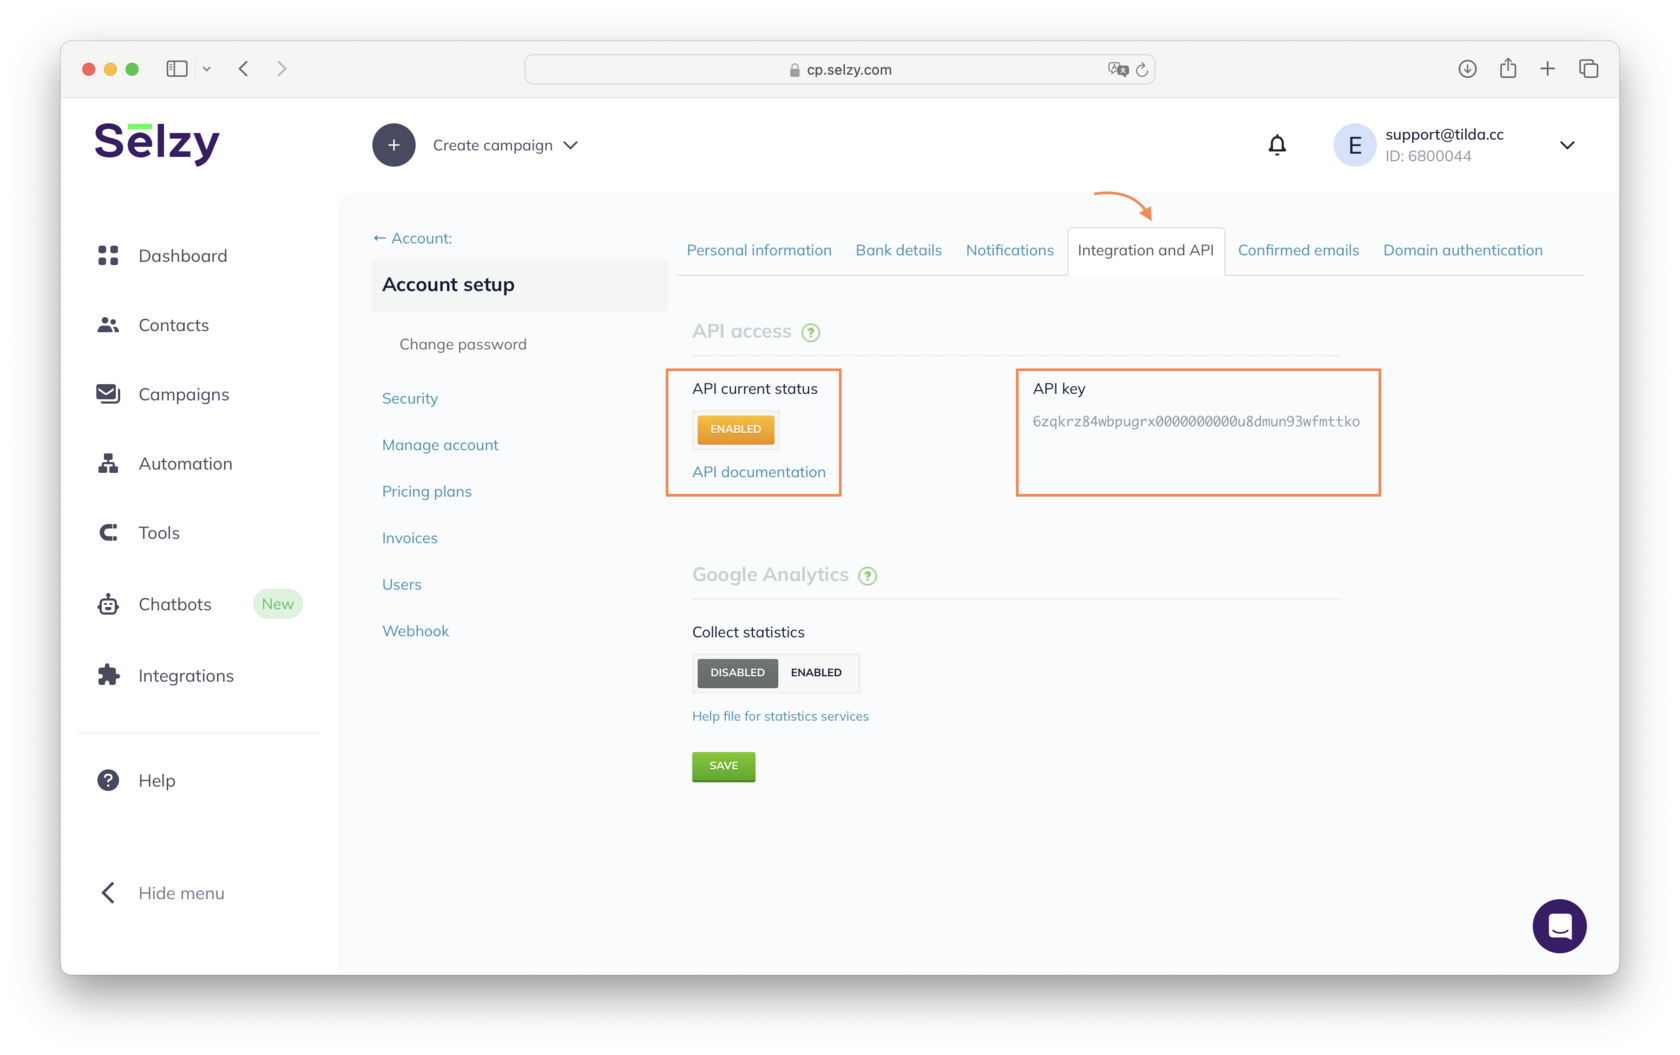
Task: Open the account menu chevron
Action: point(1567,145)
